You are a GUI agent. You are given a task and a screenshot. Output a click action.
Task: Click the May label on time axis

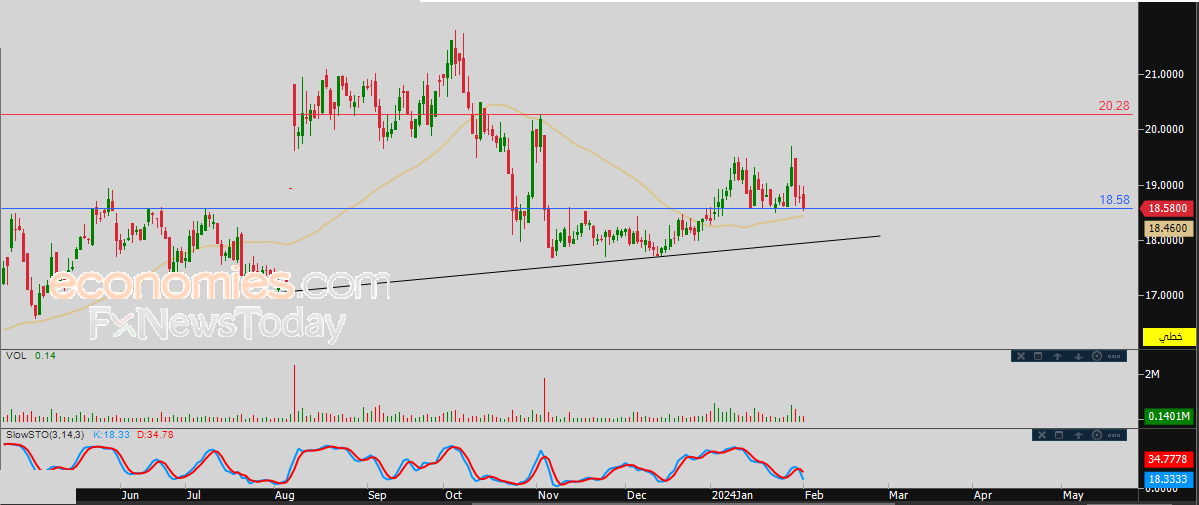[1074, 495]
